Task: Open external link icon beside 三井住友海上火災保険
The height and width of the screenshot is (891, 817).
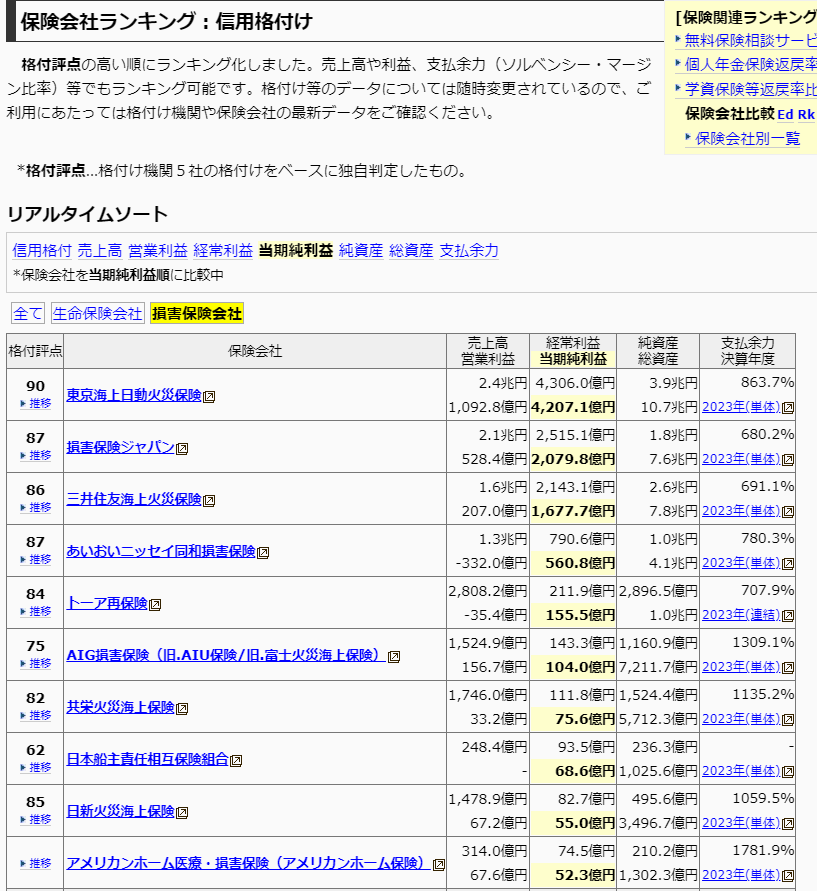Action: pos(209,501)
